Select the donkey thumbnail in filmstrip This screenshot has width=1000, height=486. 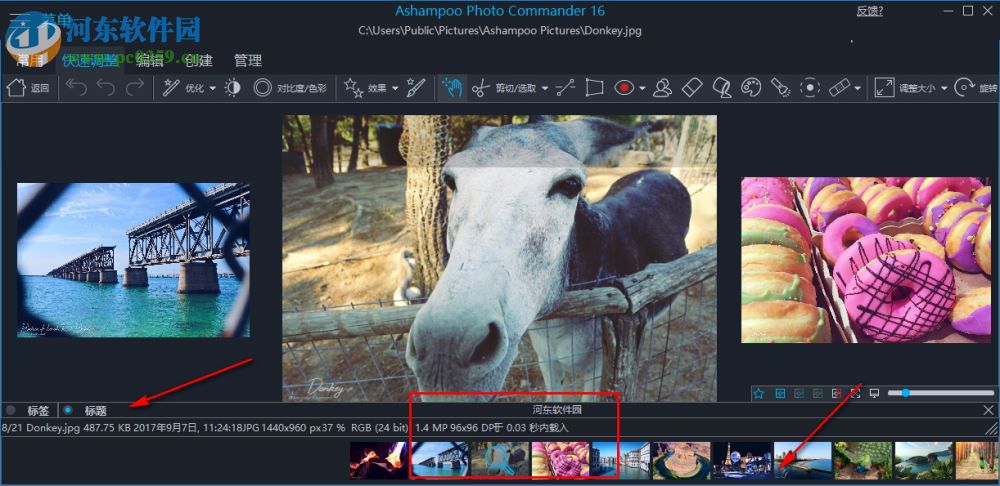coord(500,460)
